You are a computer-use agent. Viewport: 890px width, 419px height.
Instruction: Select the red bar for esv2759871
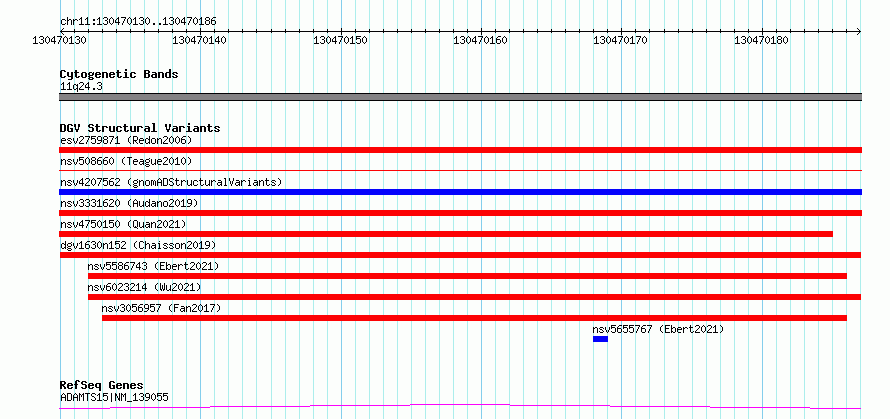460,150
